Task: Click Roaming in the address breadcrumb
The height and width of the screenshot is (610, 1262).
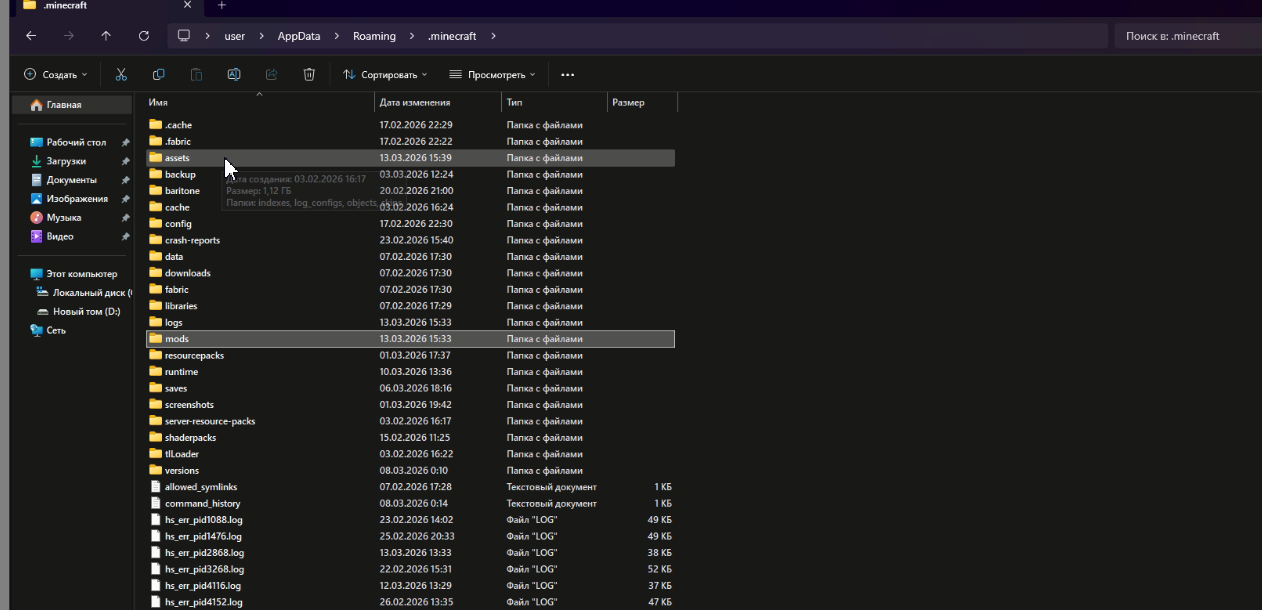Action: pos(374,36)
